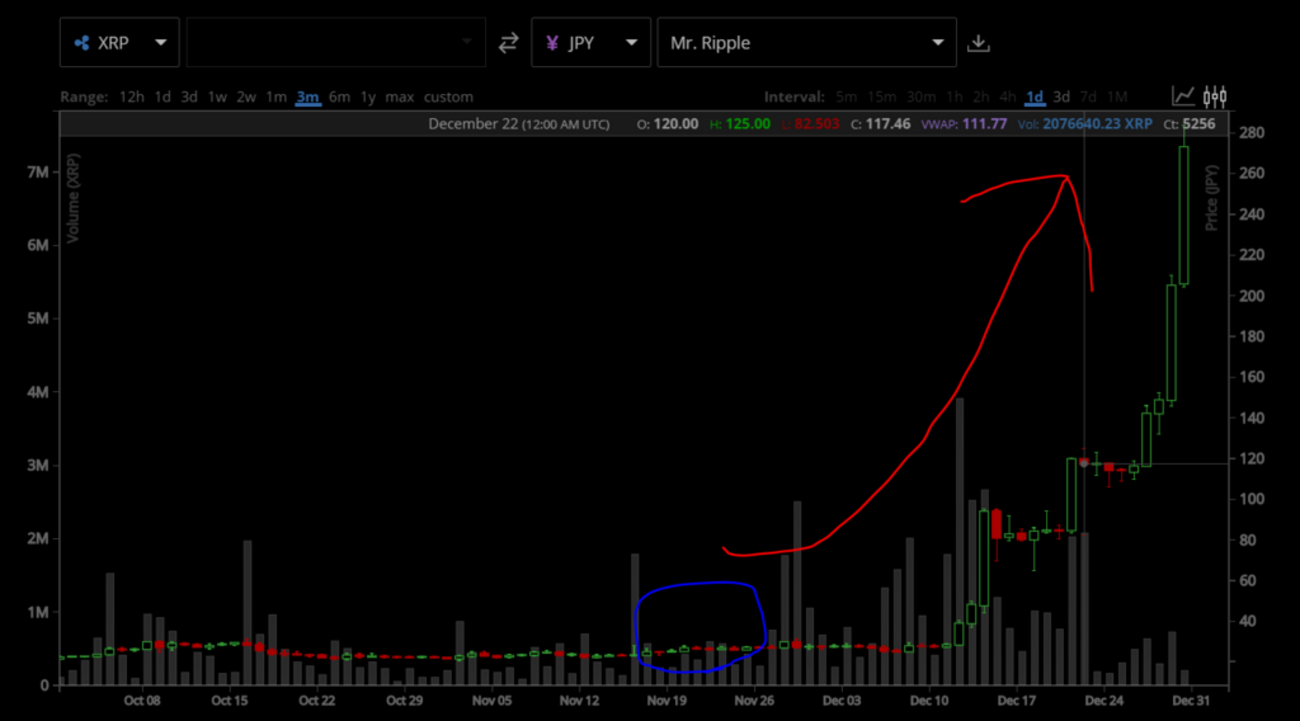1300x721 pixels.
Task: Click the 40 price axis label
Action: [1249, 621]
